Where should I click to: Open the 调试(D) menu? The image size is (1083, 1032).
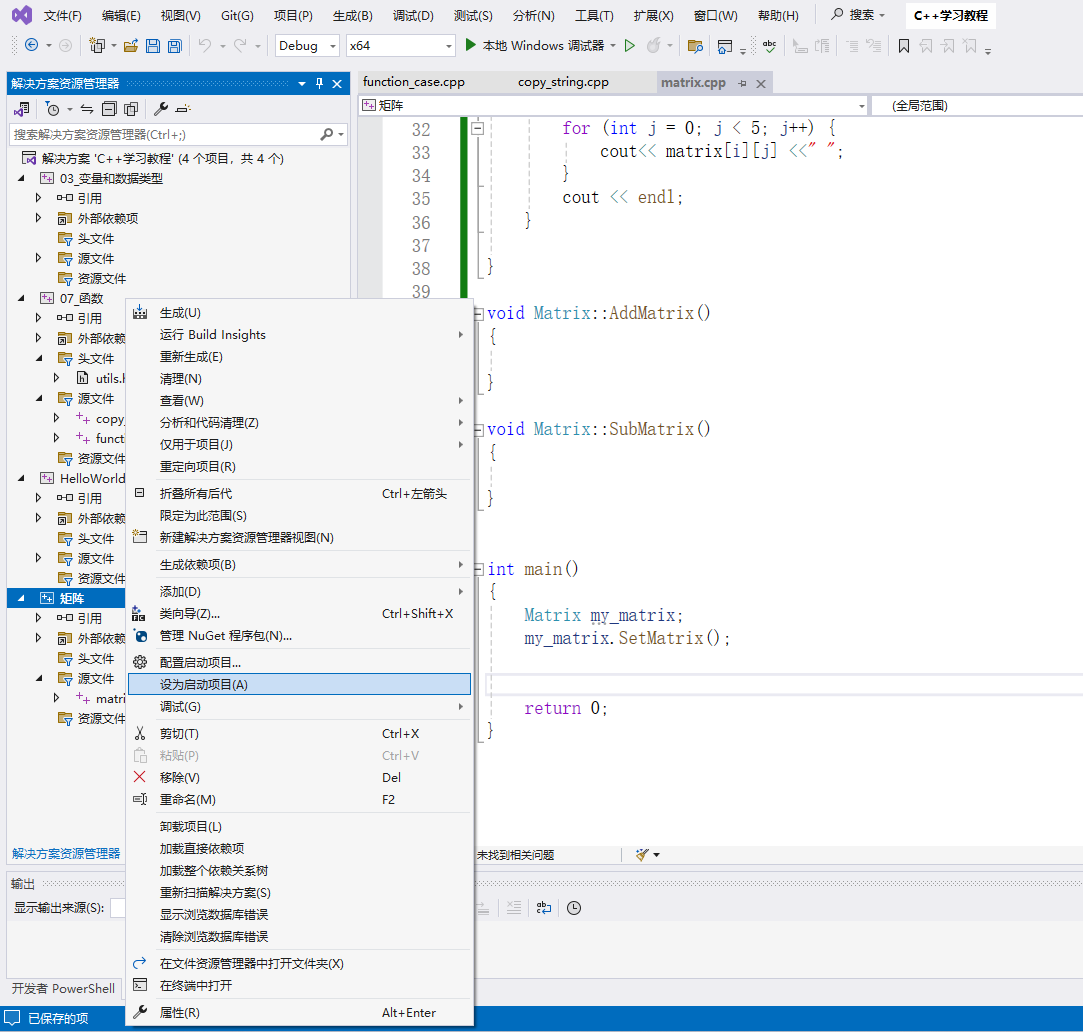[413, 15]
